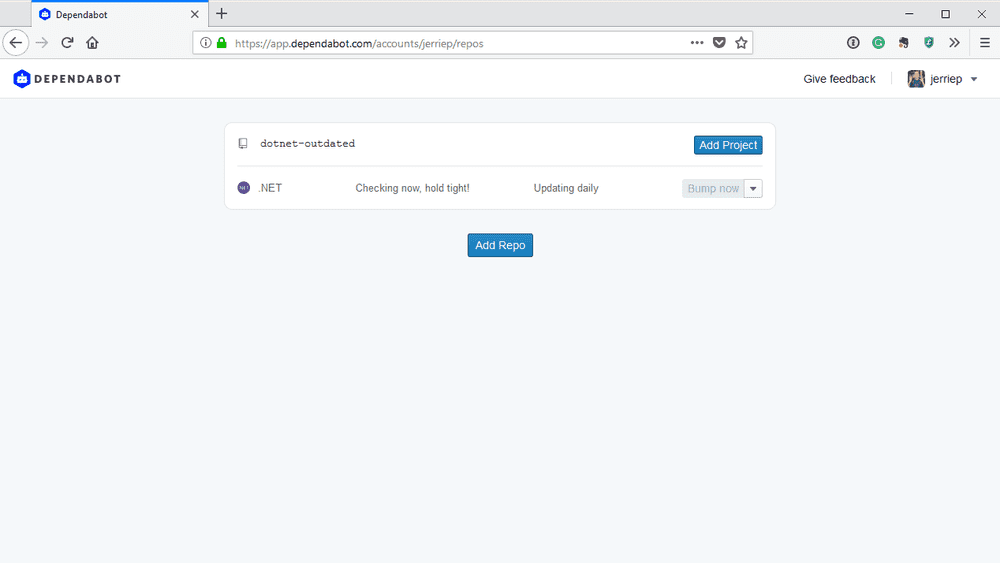Click the Add Repo button

coord(500,245)
